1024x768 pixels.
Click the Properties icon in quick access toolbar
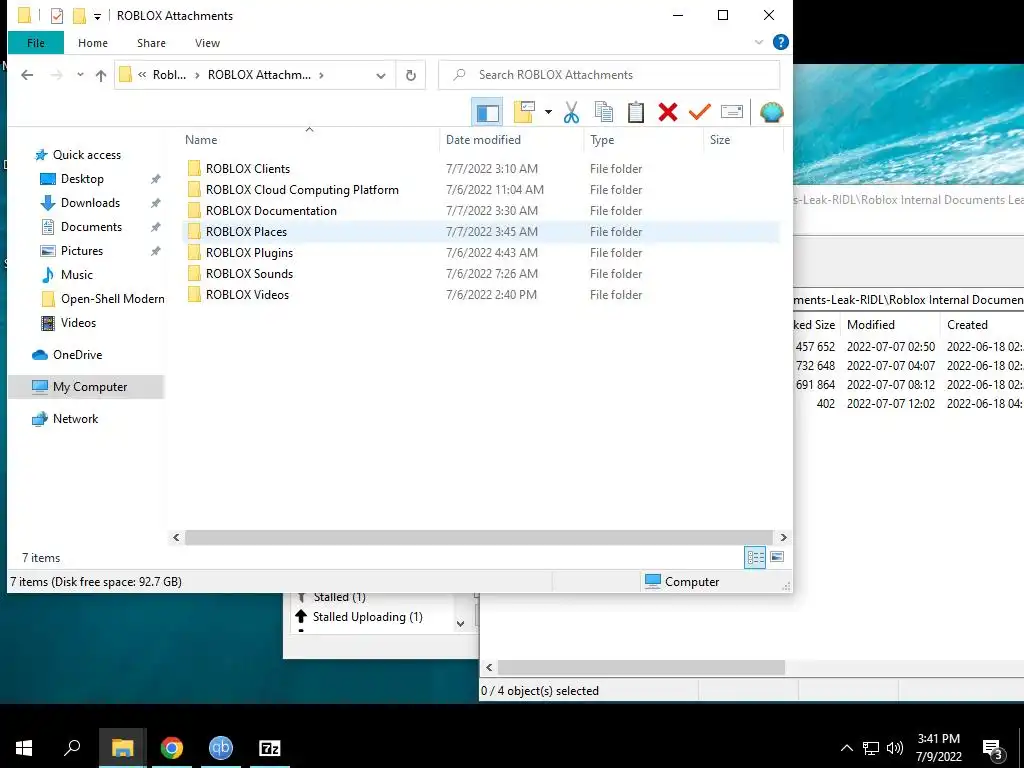pyautogui.click(x=57, y=15)
